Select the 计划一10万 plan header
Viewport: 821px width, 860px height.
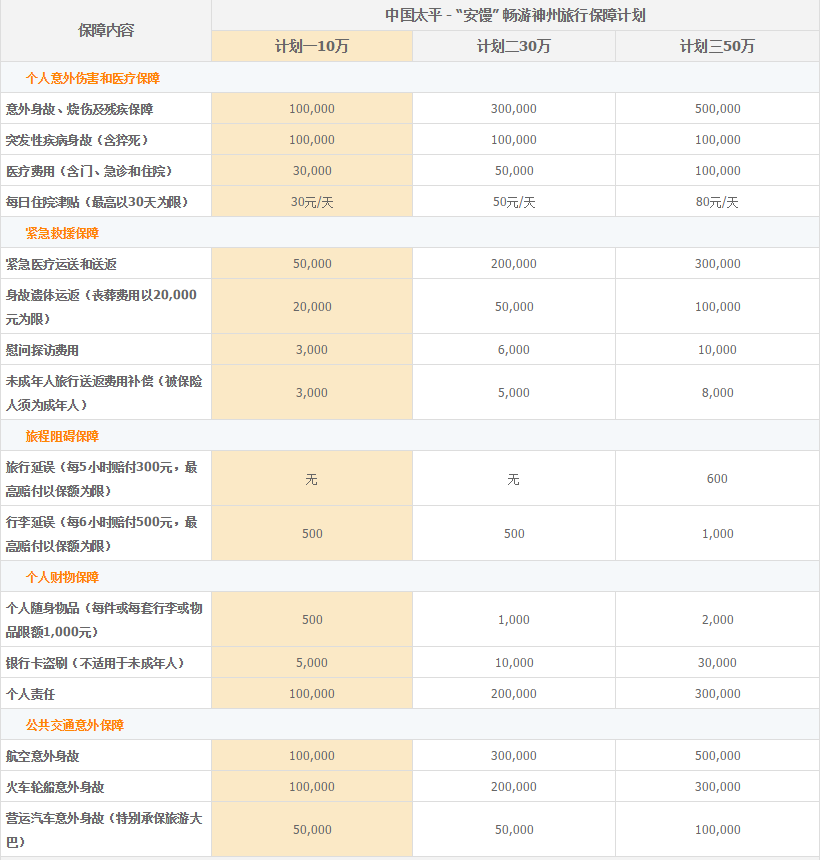[312, 46]
